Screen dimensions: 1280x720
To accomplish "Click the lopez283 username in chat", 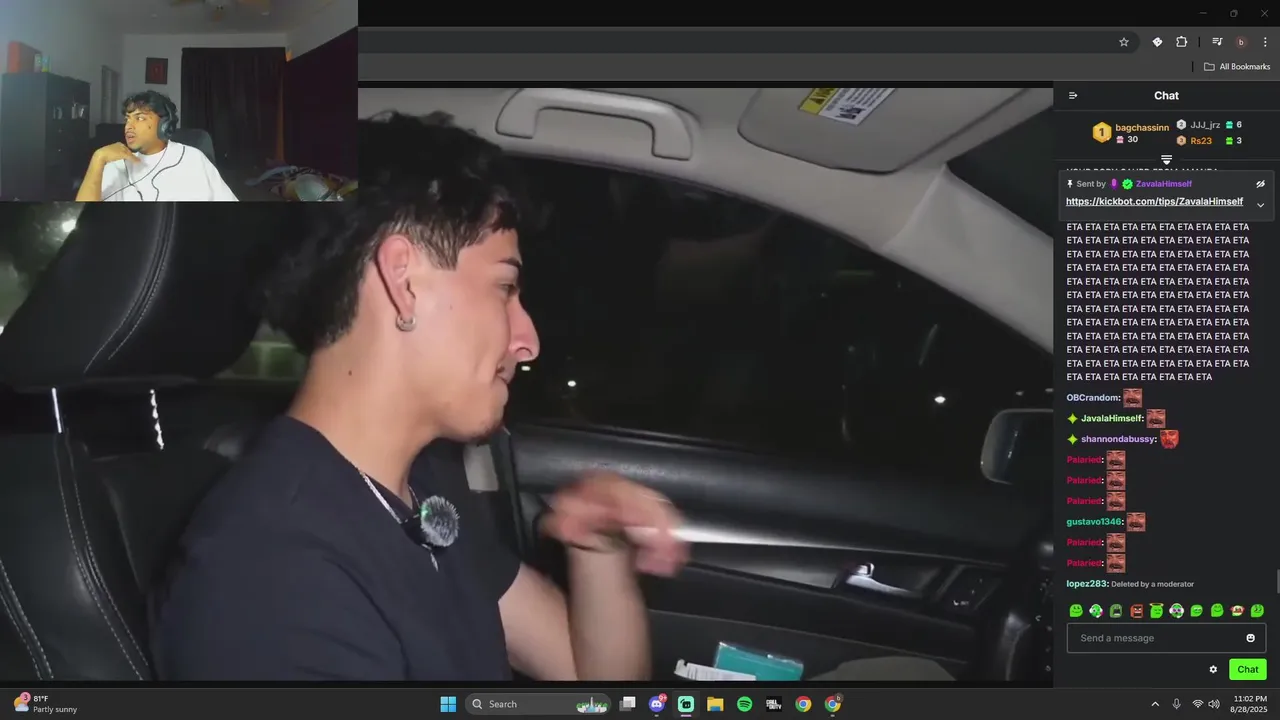I will coord(1087,584).
